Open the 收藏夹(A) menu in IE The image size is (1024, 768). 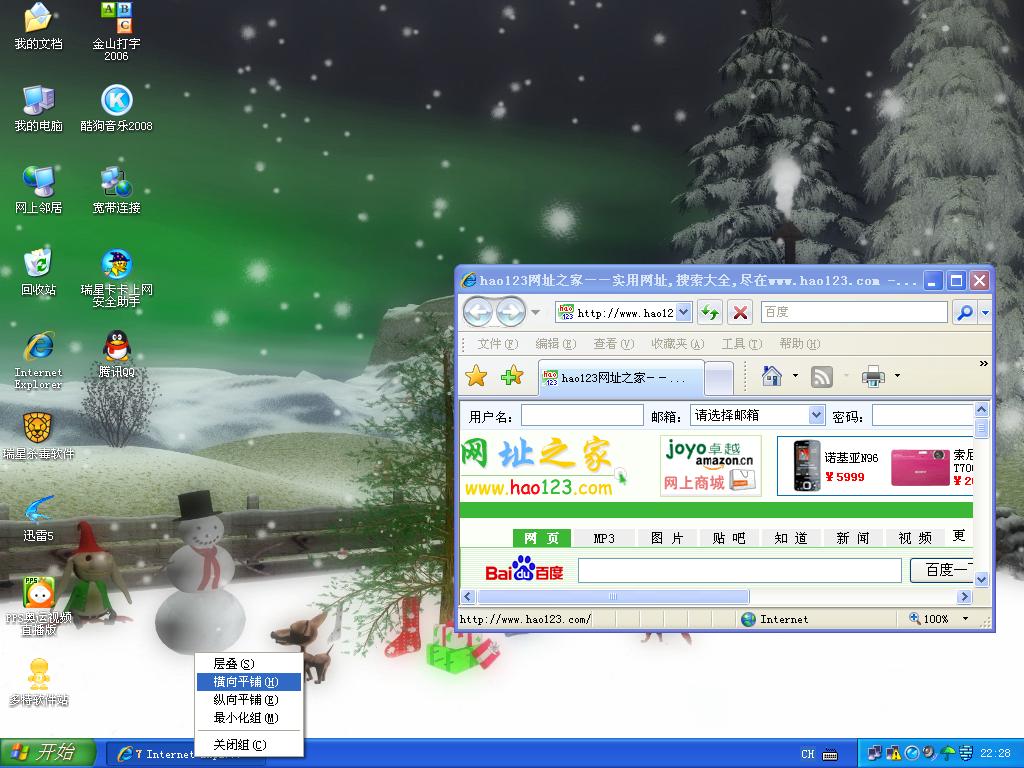tap(677, 344)
